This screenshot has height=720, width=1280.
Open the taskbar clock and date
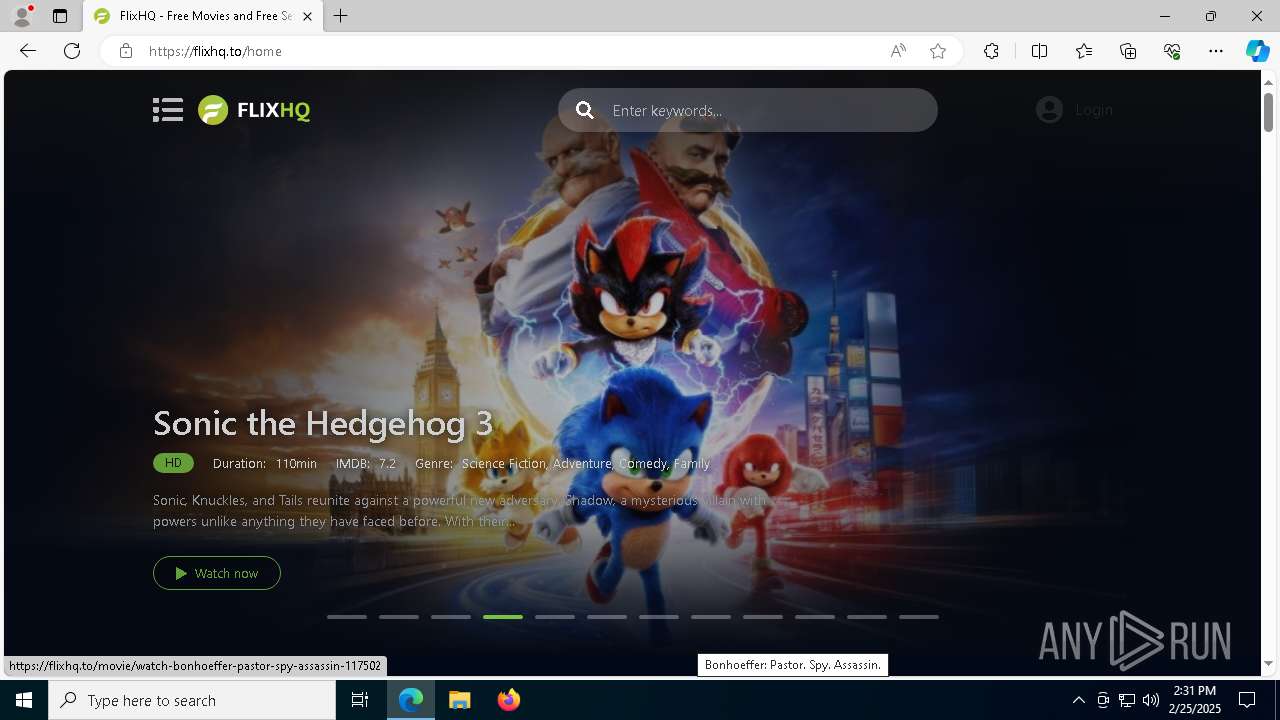coord(1194,700)
